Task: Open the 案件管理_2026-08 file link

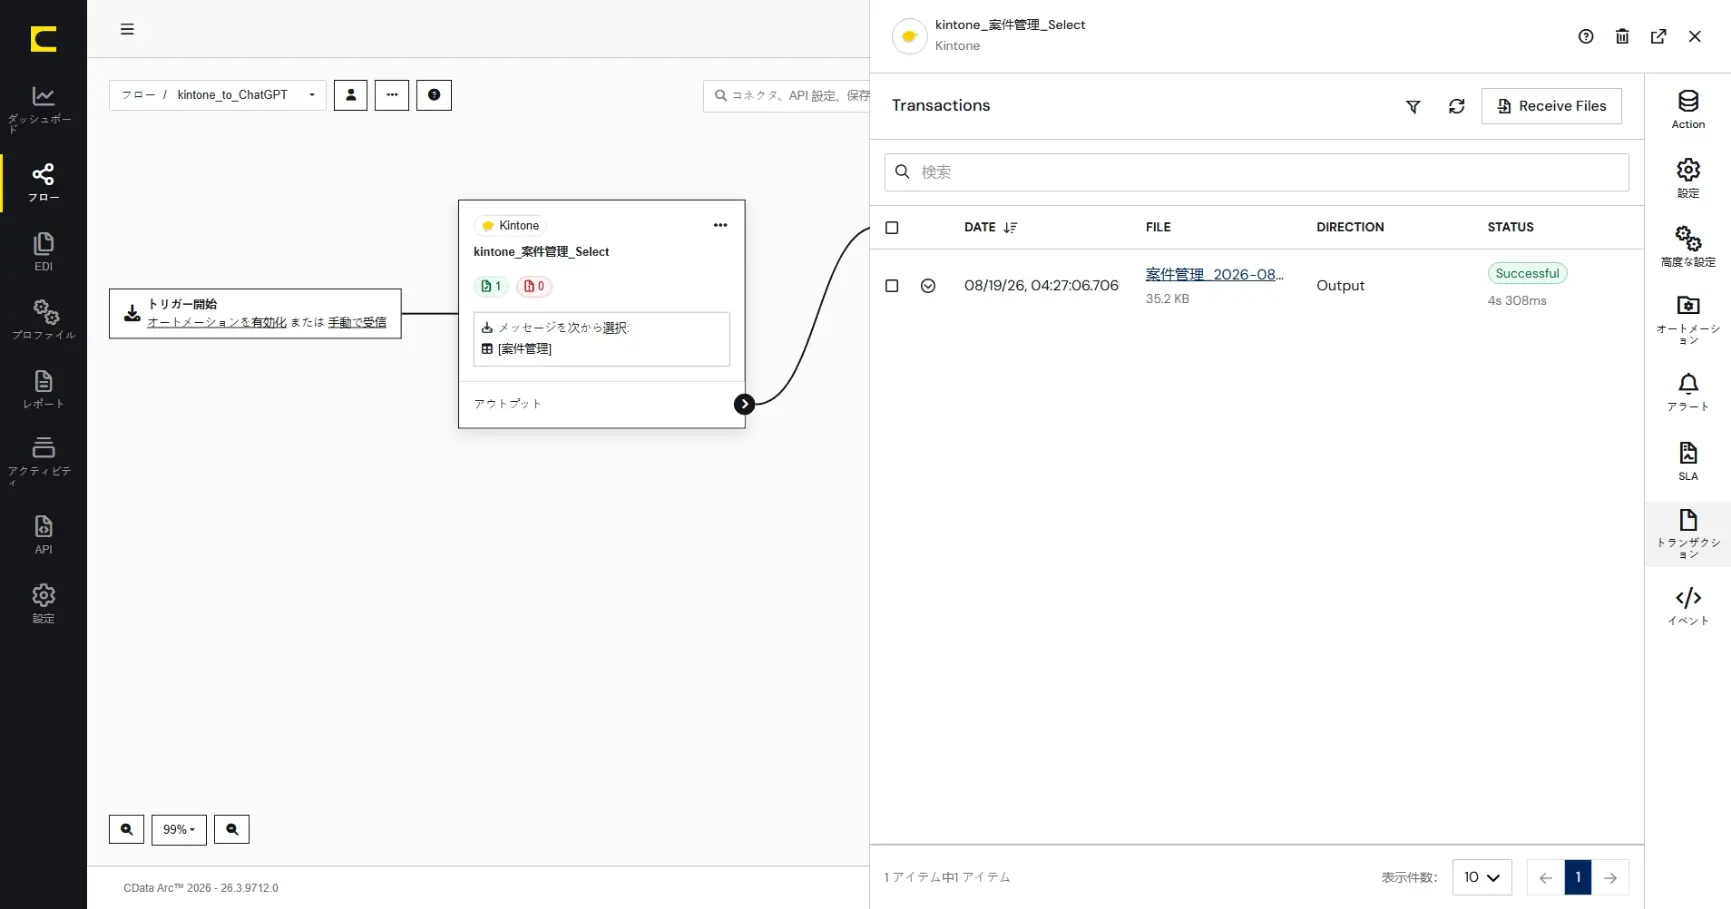Action: pos(1215,275)
